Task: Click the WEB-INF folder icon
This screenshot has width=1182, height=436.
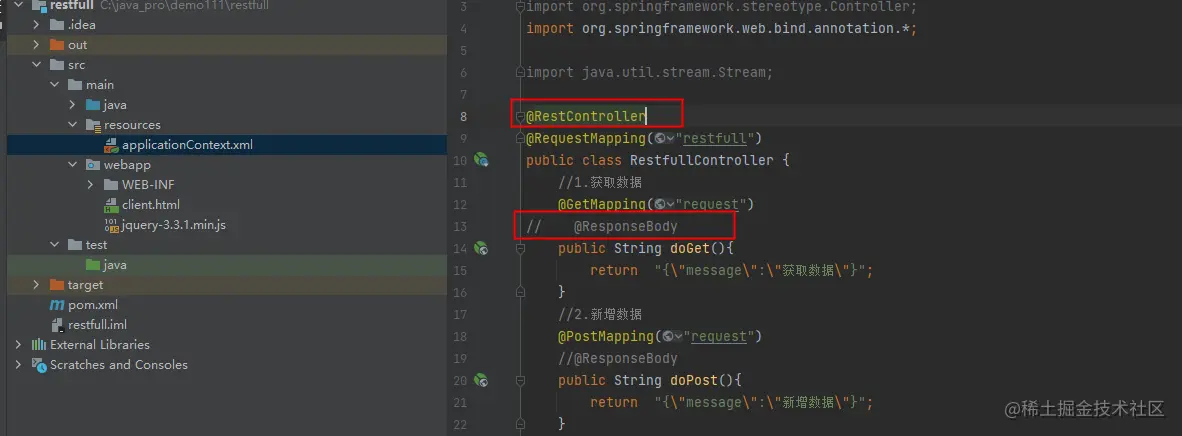Action: pos(111,185)
